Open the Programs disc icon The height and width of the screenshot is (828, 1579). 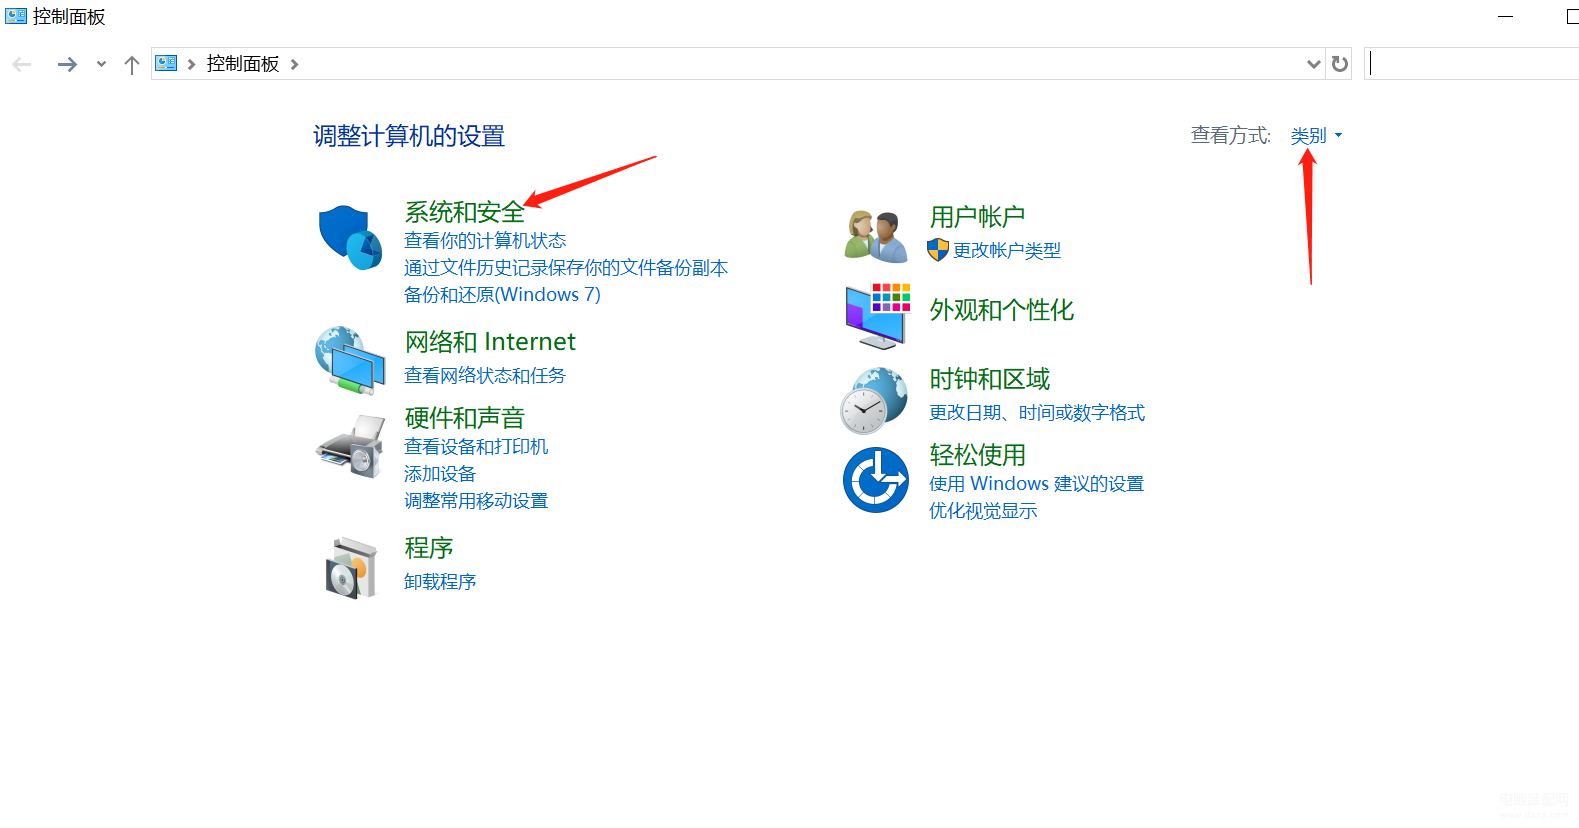click(x=351, y=567)
